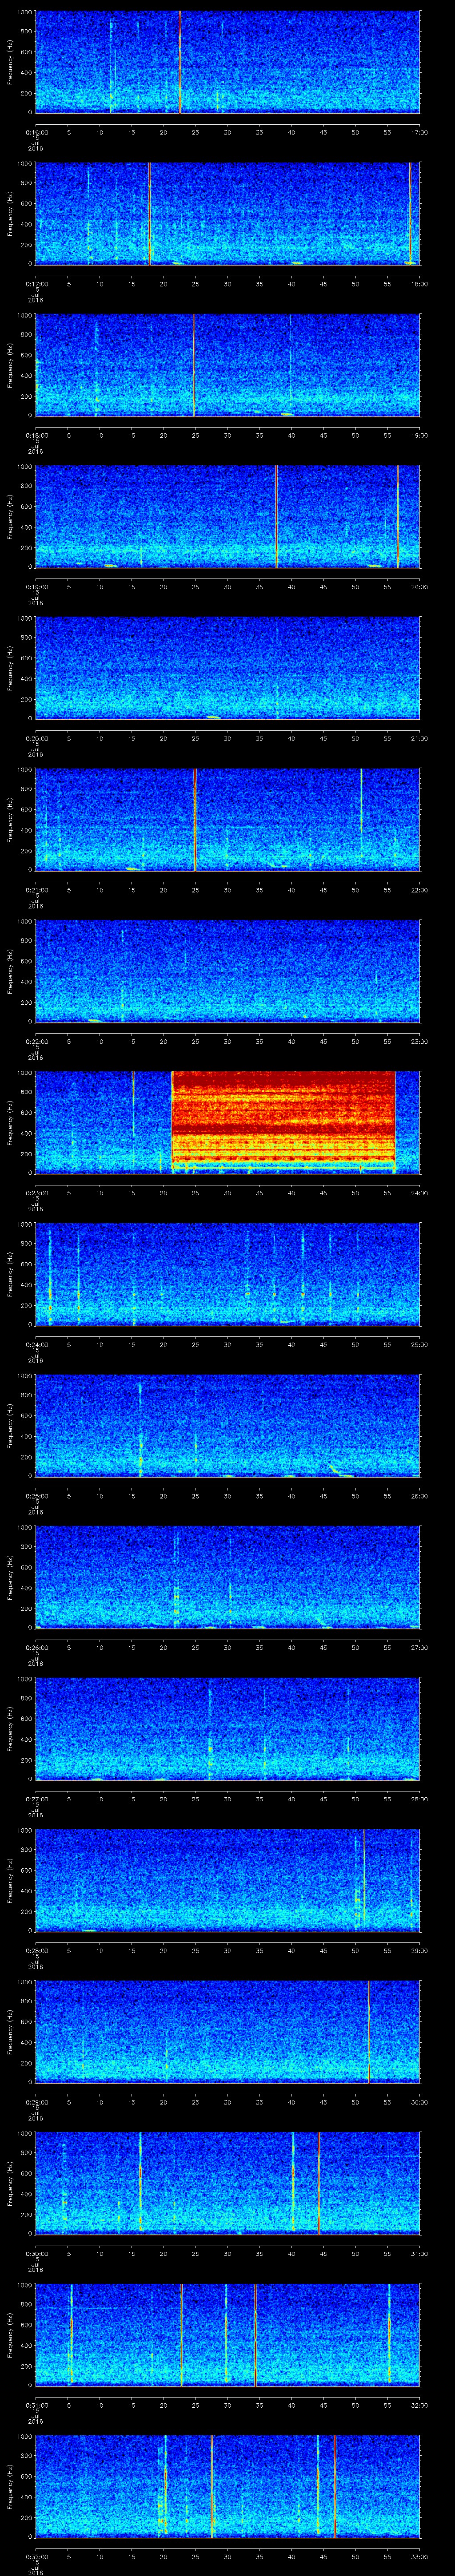455x2576 pixels.
Task: Click the "0:22:00" start time label
Action: pyautogui.click(x=36, y=1041)
